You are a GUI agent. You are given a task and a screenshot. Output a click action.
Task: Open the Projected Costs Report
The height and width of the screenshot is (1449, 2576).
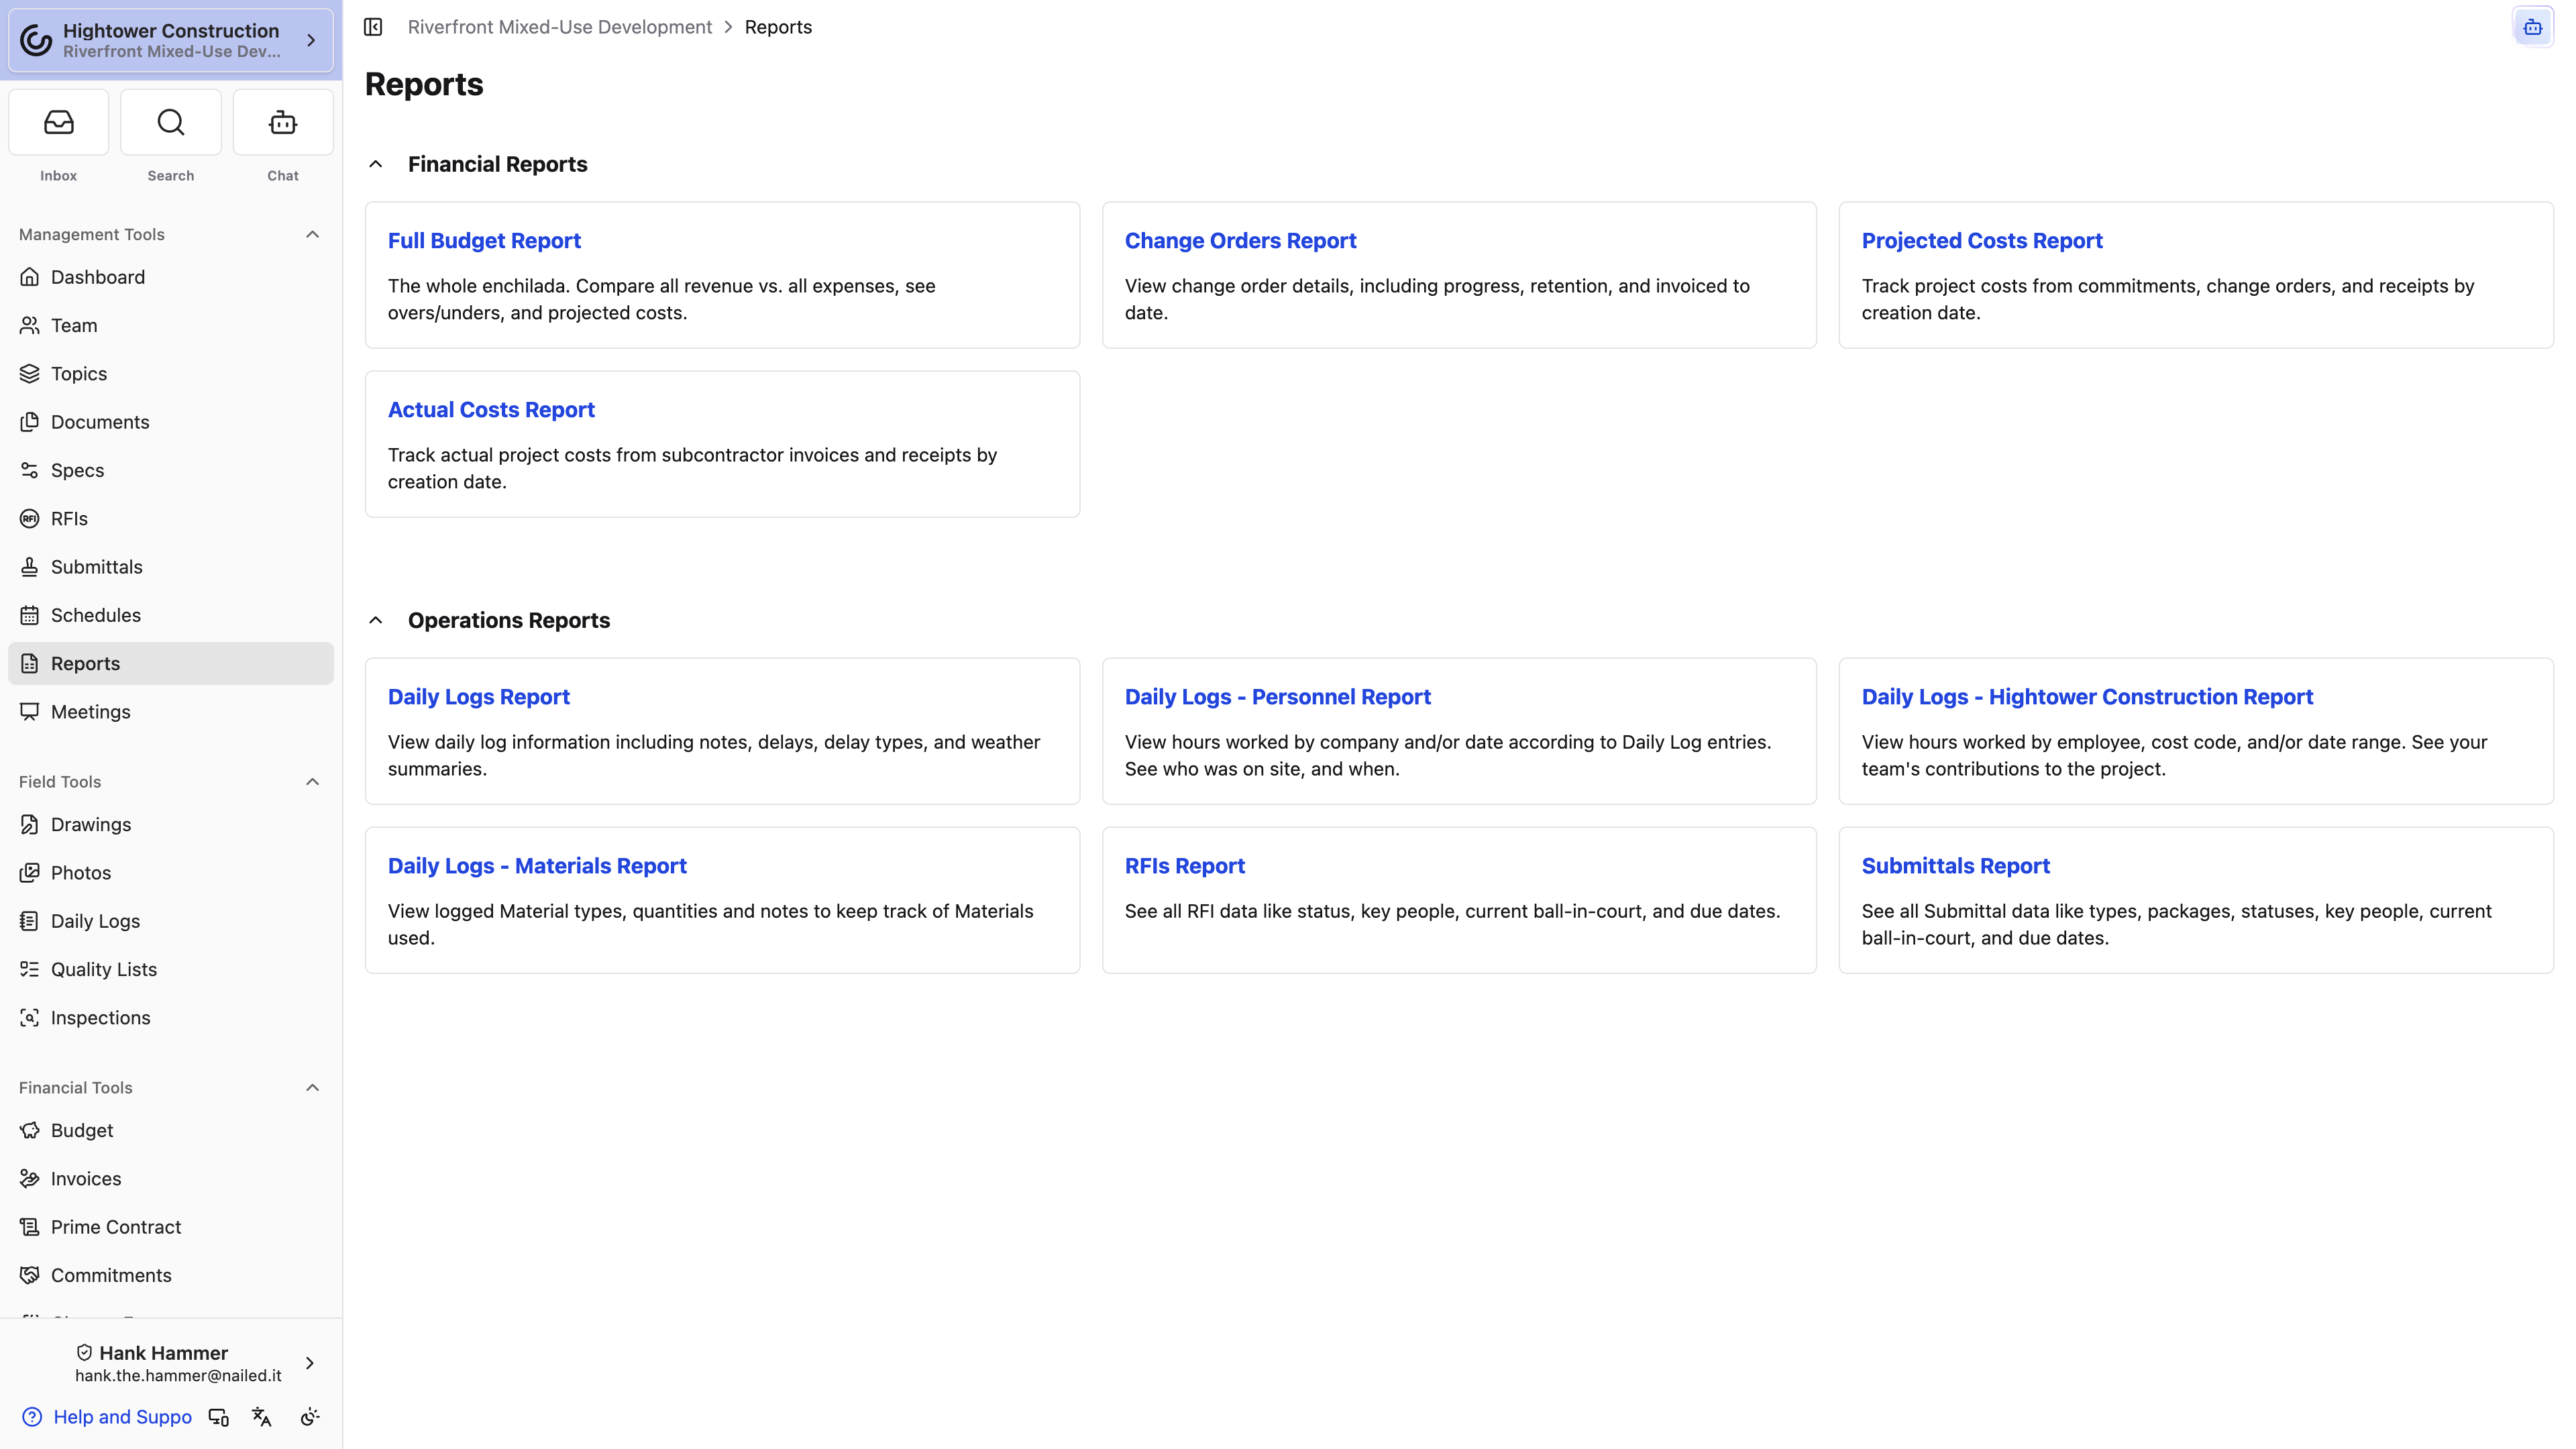[x=1982, y=241]
